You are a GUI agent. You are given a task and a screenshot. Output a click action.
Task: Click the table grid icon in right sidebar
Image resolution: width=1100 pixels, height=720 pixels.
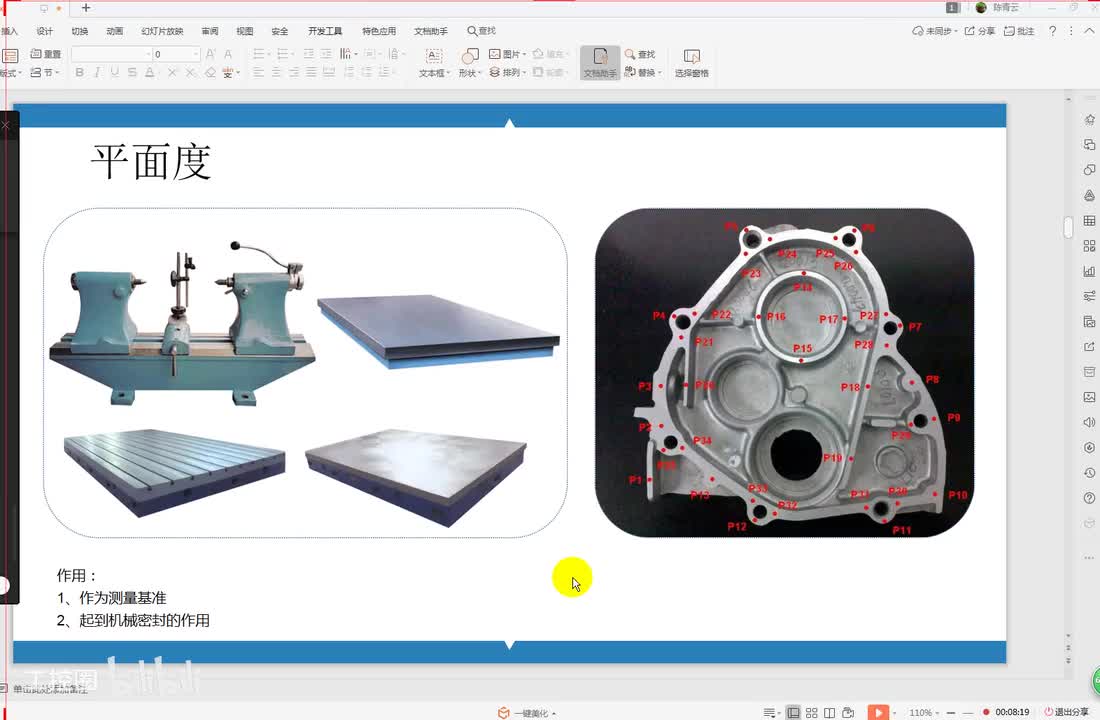(1089, 220)
